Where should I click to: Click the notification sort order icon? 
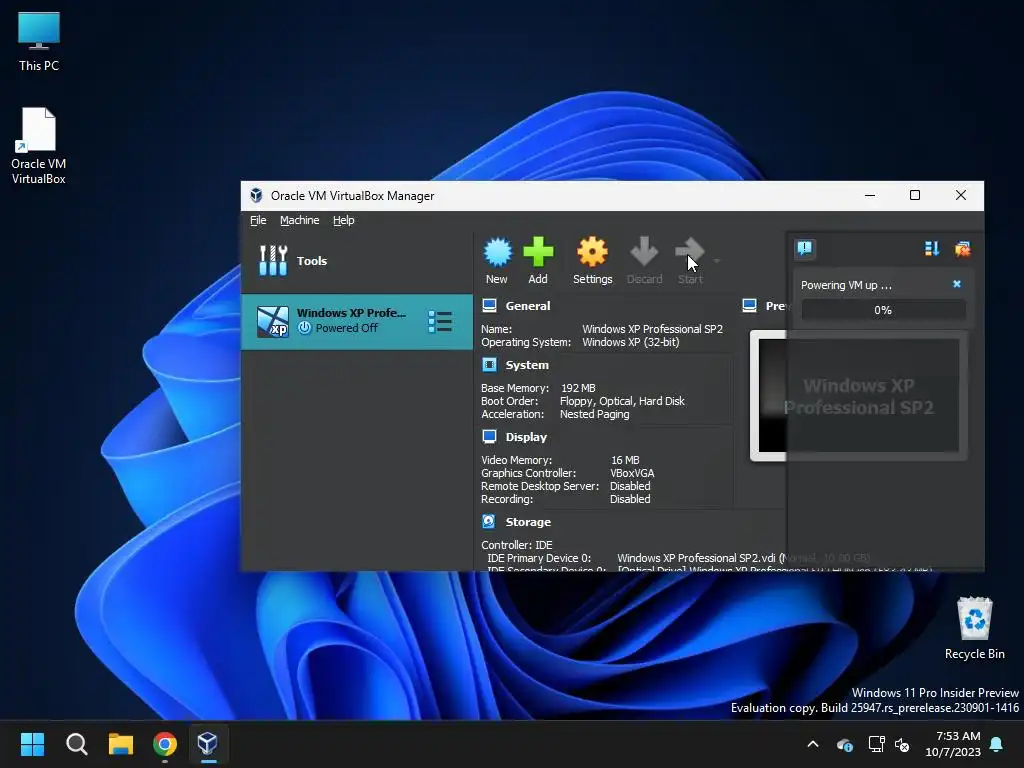coord(932,248)
